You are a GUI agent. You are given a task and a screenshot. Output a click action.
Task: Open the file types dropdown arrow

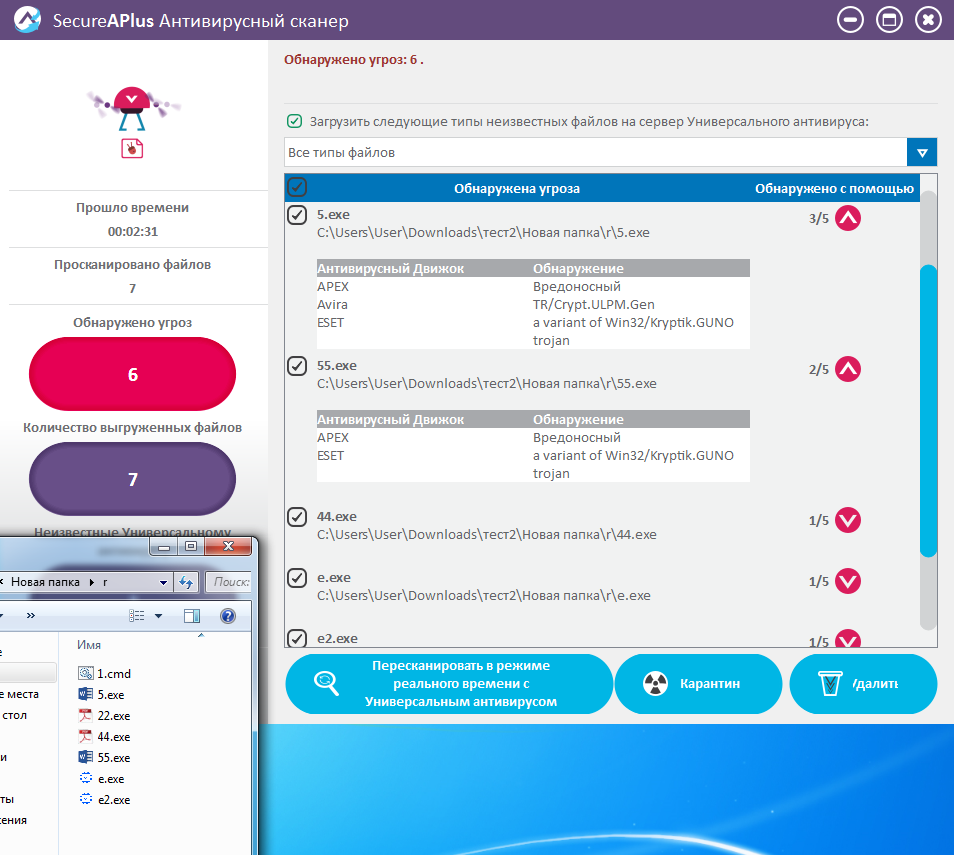tap(922, 152)
